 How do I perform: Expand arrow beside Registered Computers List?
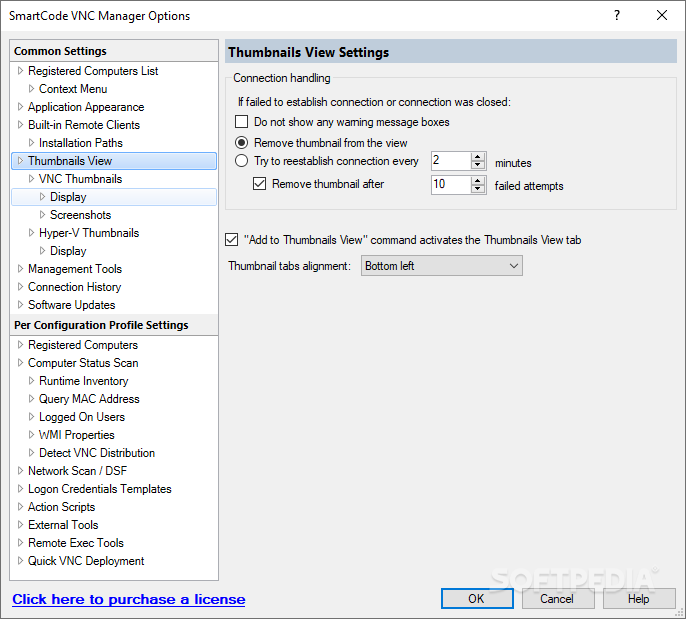(20, 70)
